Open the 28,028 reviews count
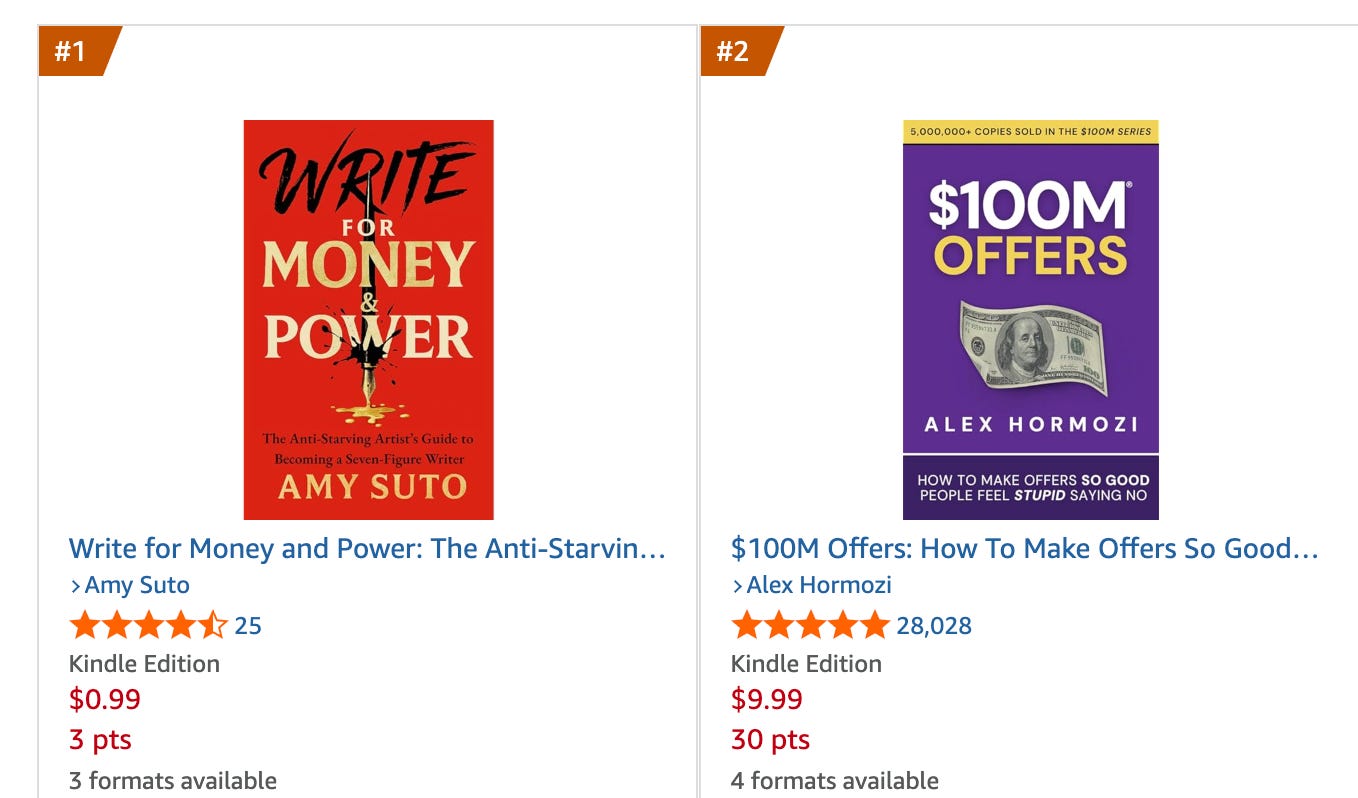The width and height of the screenshot is (1358, 798). 934,626
